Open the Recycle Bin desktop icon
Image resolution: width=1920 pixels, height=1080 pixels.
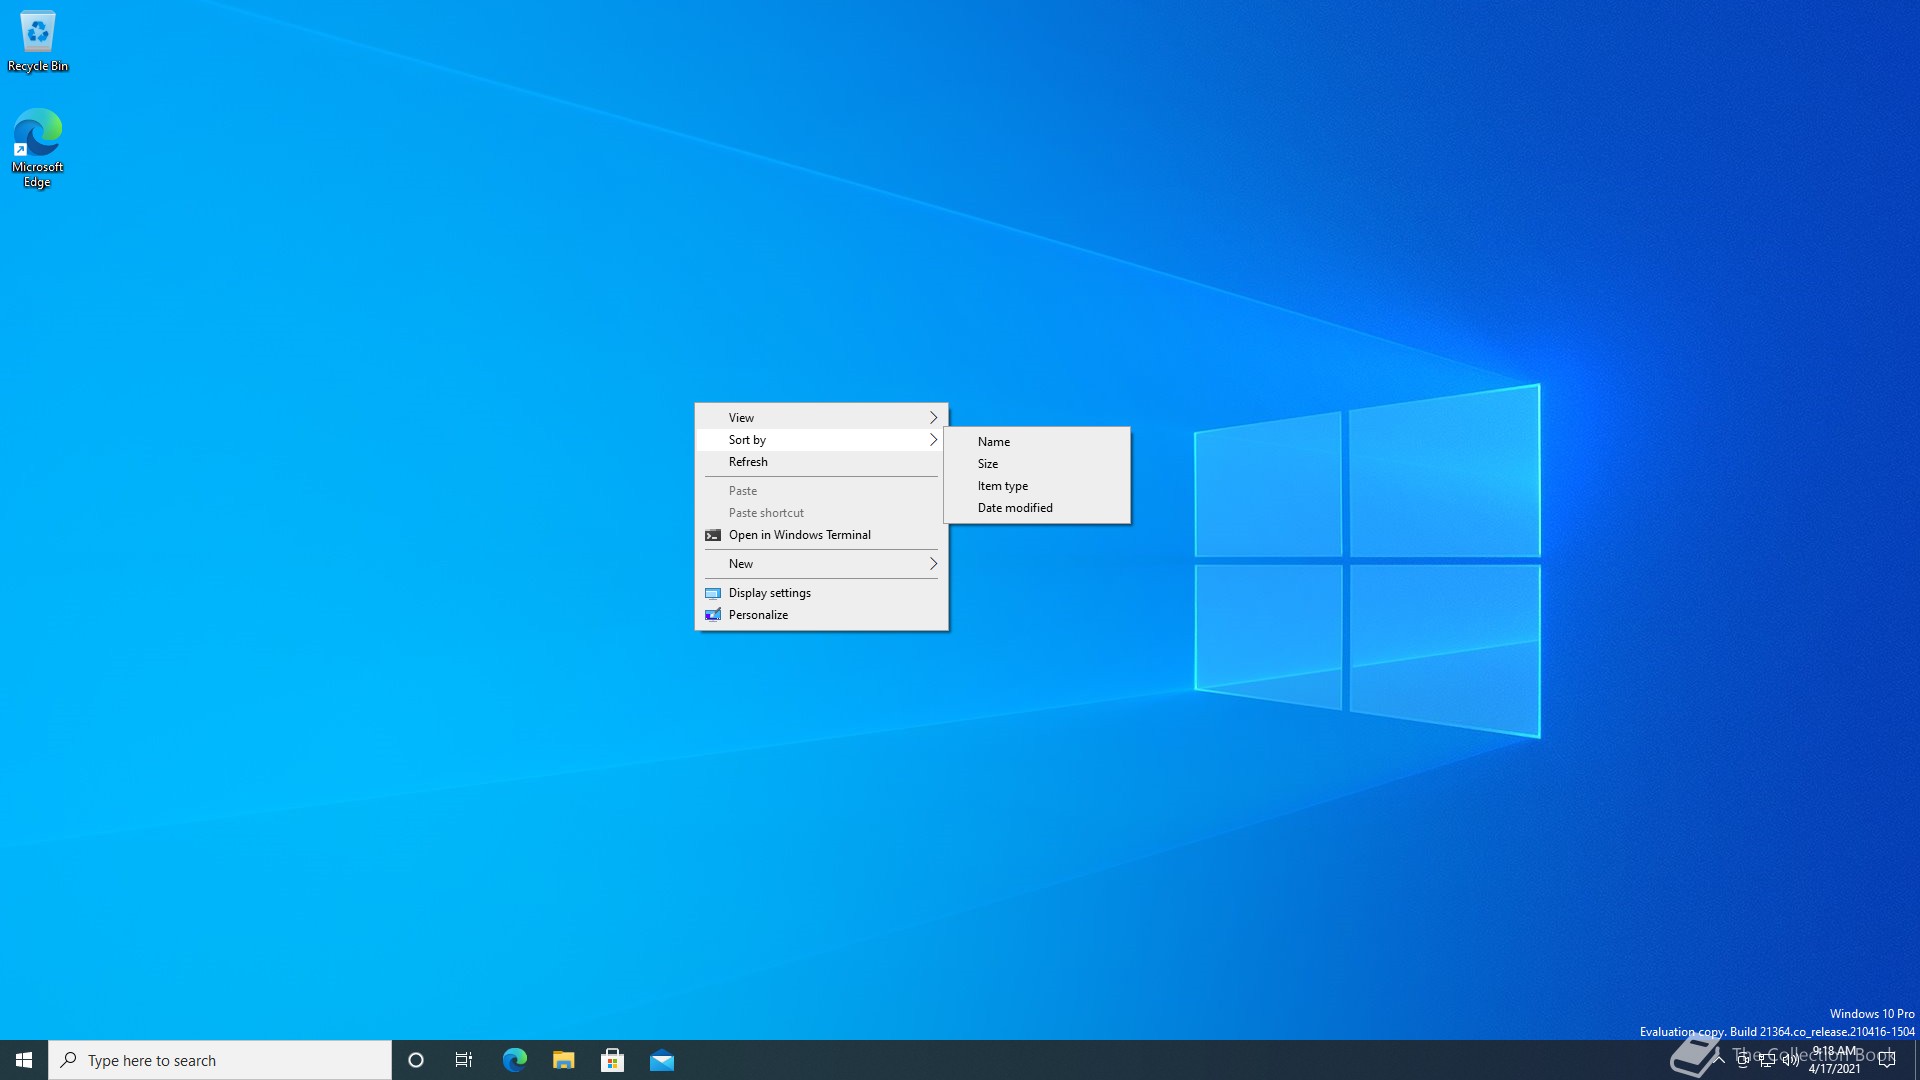click(38, 40)
